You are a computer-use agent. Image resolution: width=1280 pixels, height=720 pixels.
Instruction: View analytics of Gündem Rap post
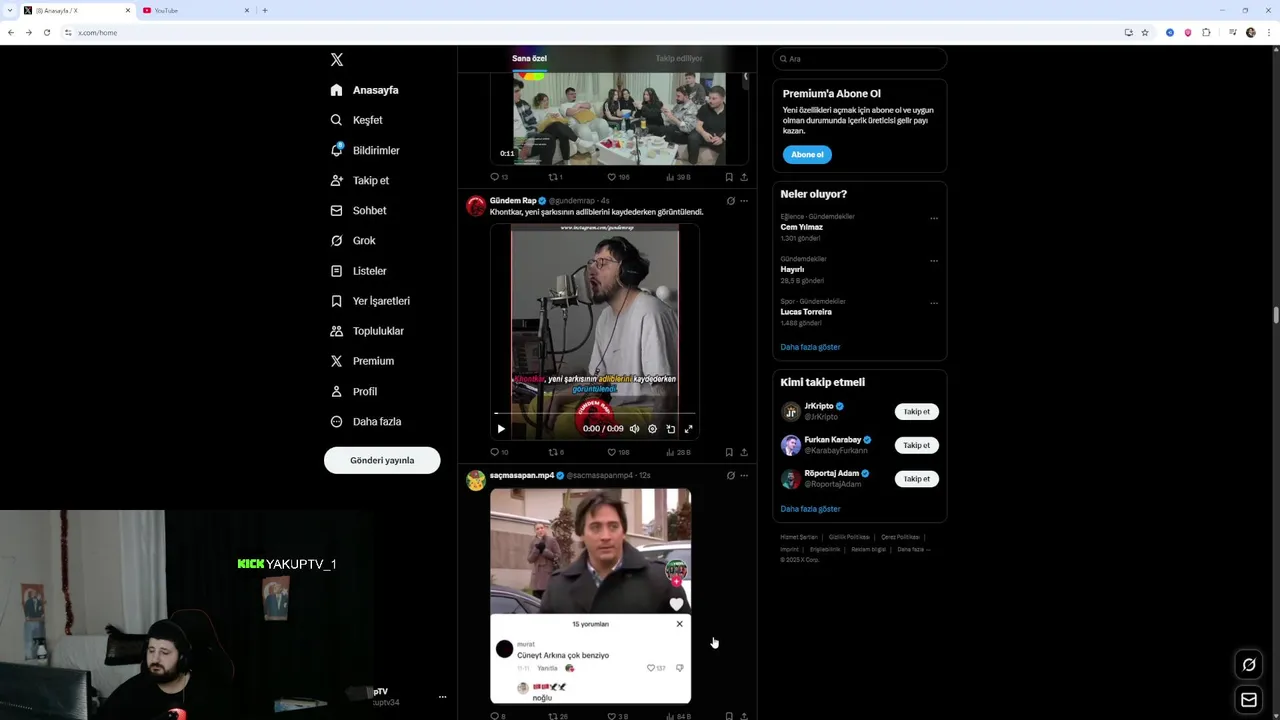coord(677,452)
